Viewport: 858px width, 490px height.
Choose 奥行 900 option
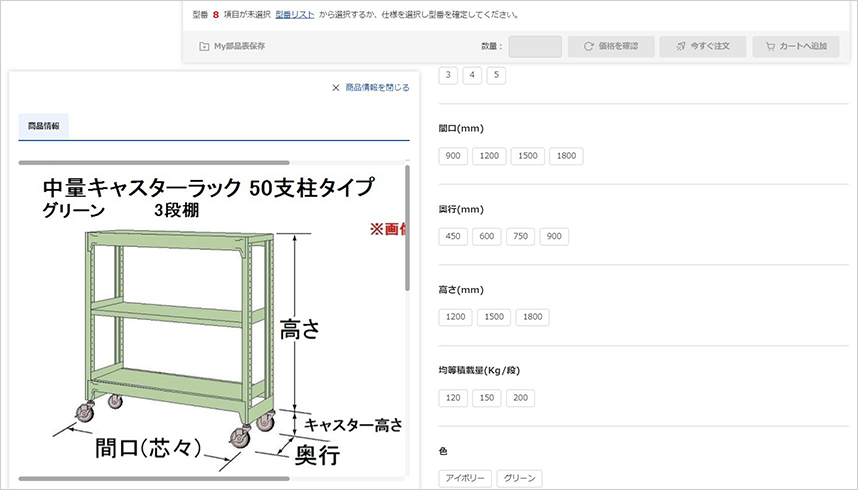pos(554,237)
